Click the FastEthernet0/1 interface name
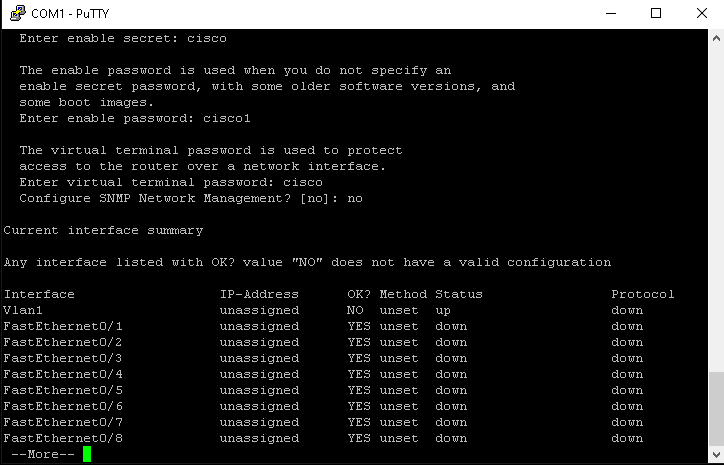724x465 pixels. [x=63, y=326]
